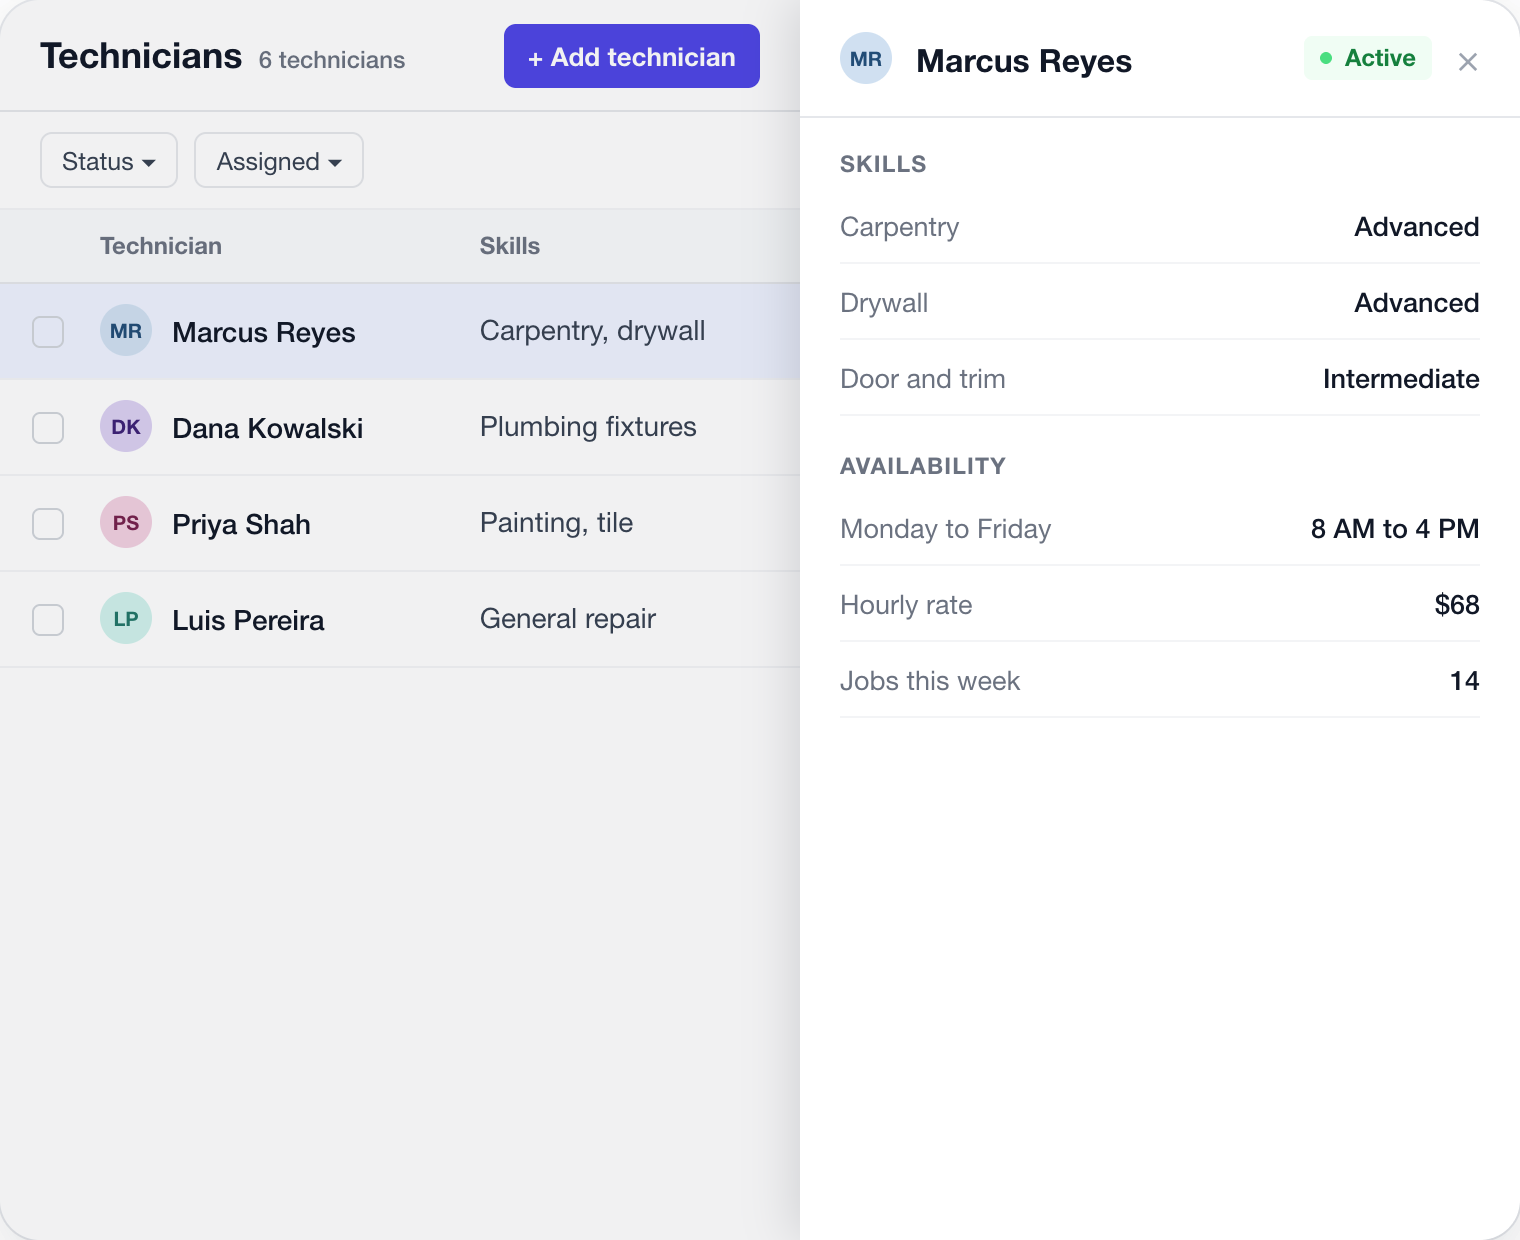Screen dimensions: 1520x1240
Task: Click the LP avatar for Luis Pereira
Action: tap(126, 618)
